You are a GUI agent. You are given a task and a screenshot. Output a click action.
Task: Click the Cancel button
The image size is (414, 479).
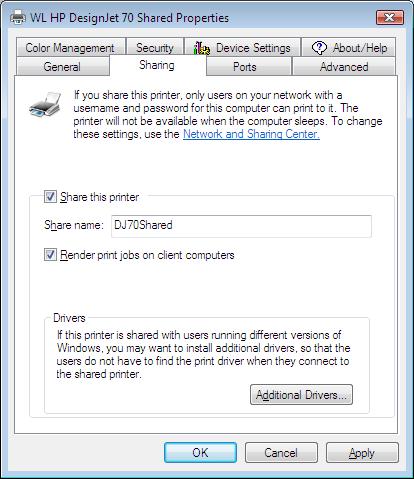(281, 453)
